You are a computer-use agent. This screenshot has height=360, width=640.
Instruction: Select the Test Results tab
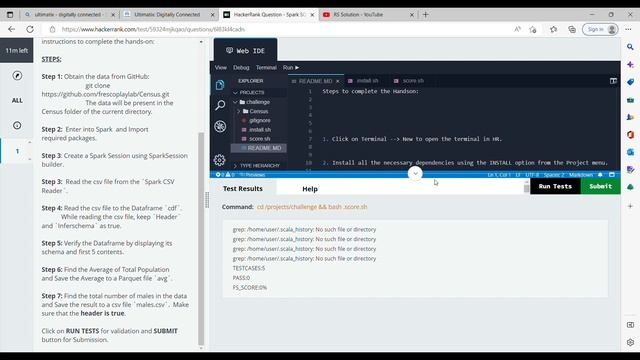click(x=243, y=189)
